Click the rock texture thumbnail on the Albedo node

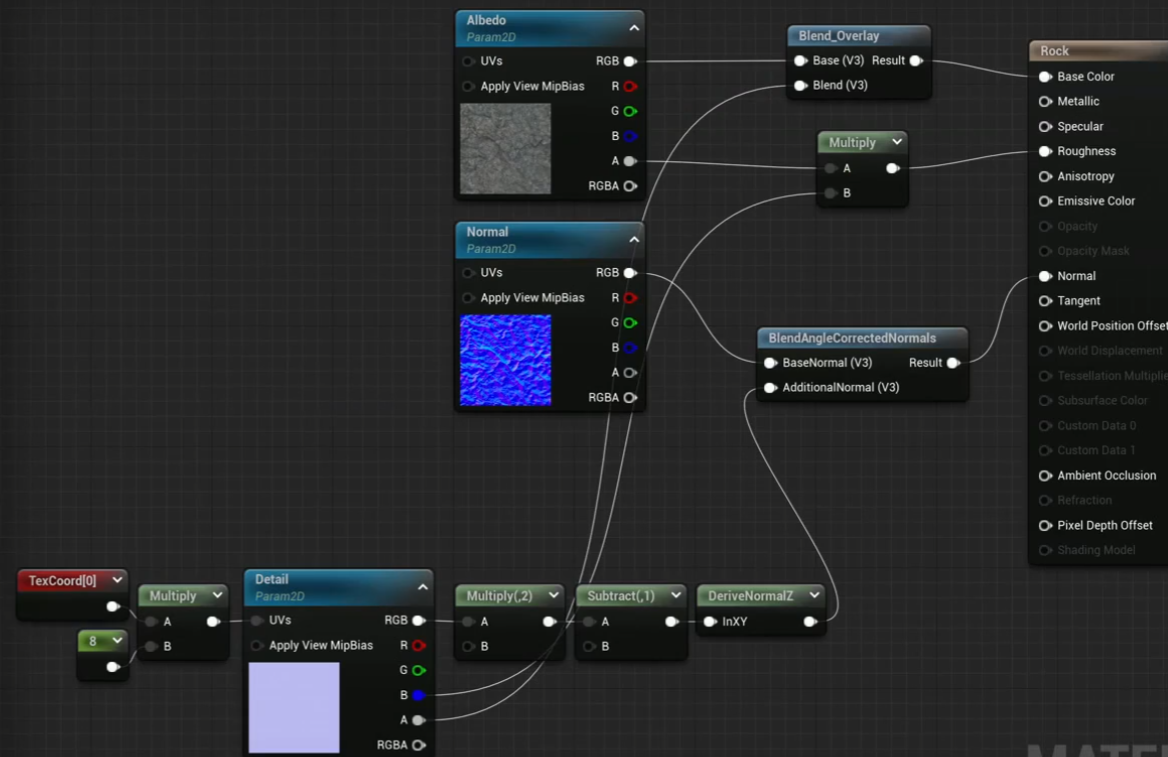pyautogui.click(x=505, y=148)
